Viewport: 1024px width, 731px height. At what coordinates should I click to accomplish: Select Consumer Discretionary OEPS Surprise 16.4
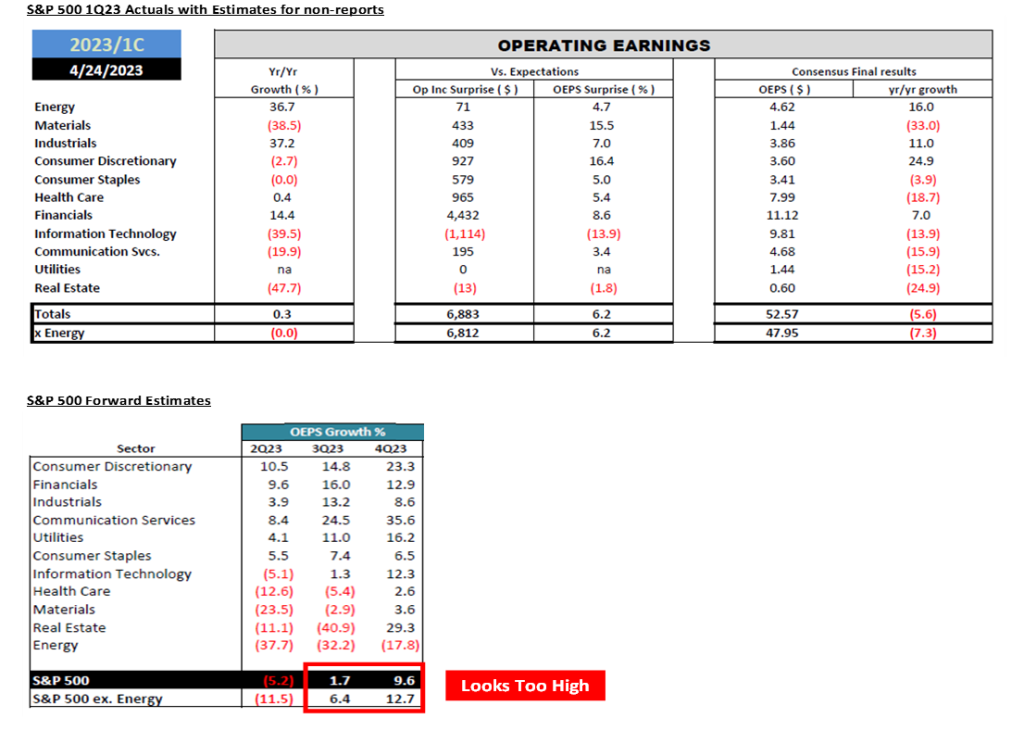coord(601,161)
